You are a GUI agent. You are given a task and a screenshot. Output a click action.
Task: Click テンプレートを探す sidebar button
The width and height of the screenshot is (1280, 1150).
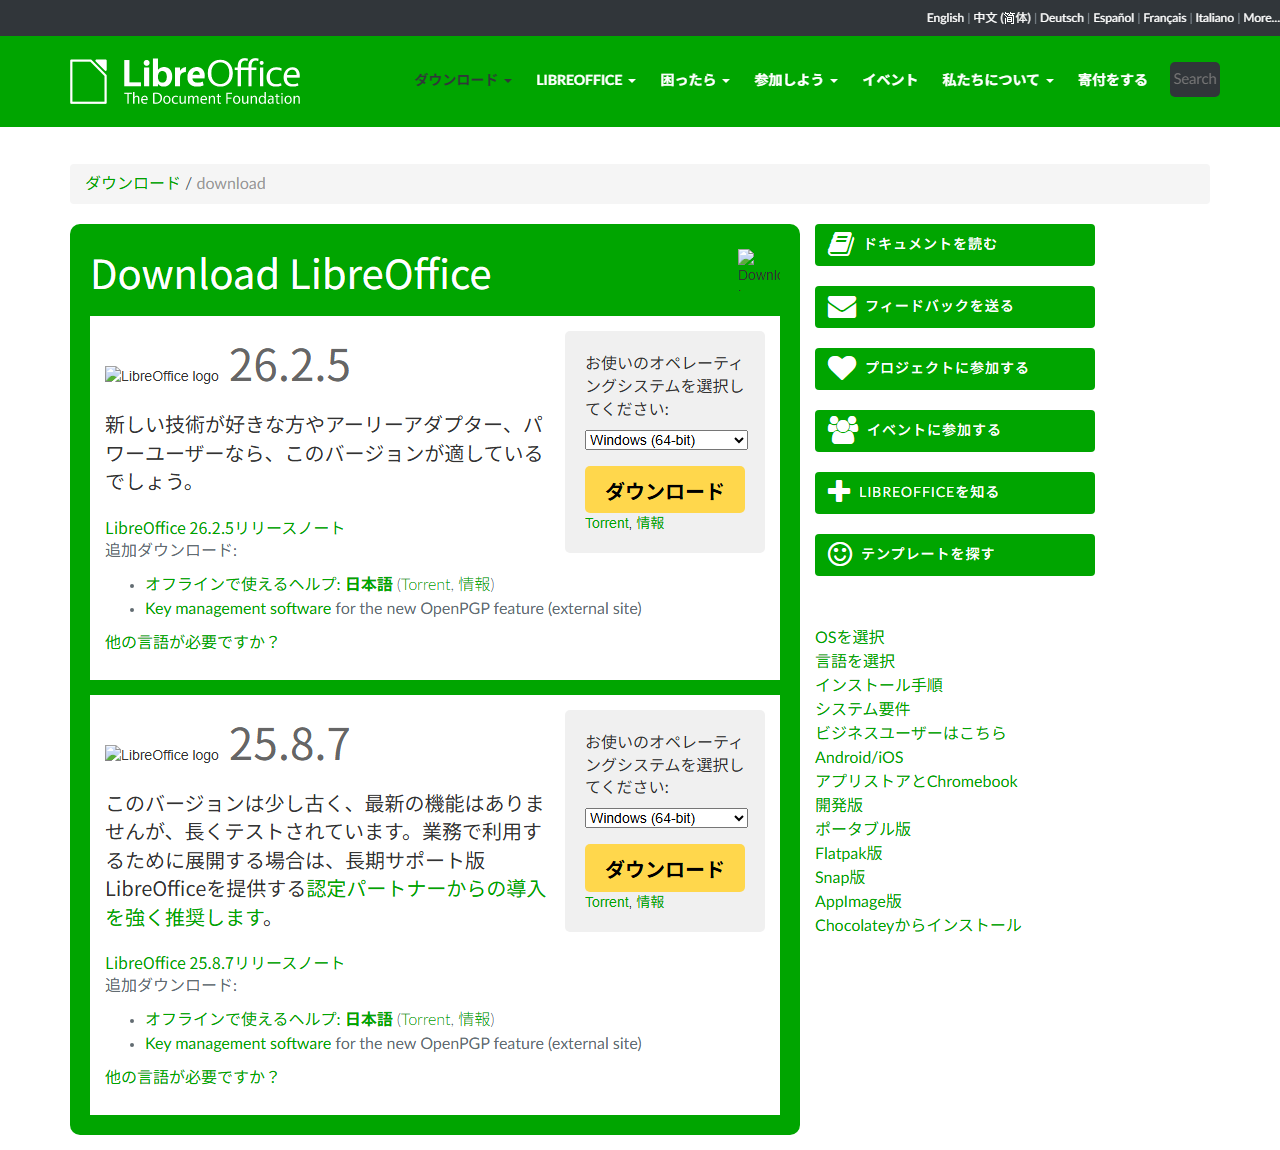pos(955,555)
